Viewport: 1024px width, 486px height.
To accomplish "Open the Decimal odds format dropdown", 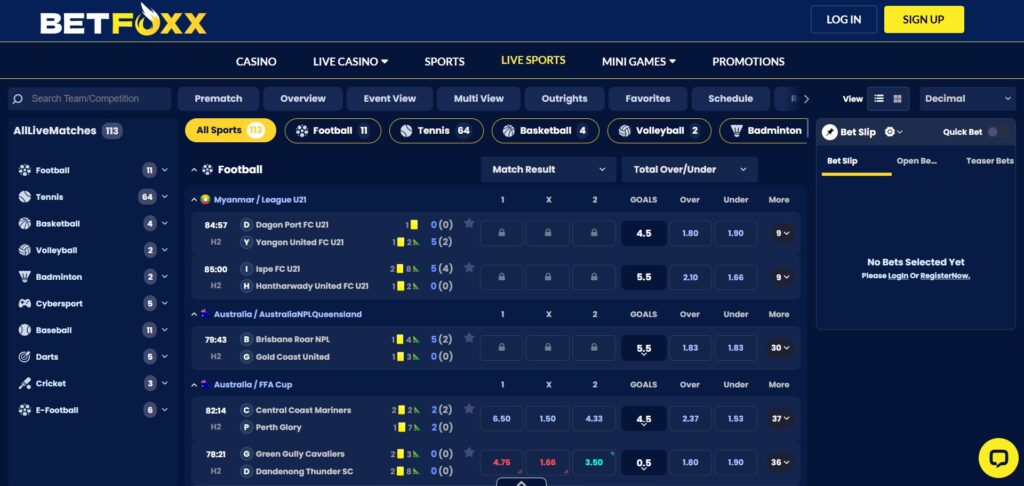I will coord(967,99).
